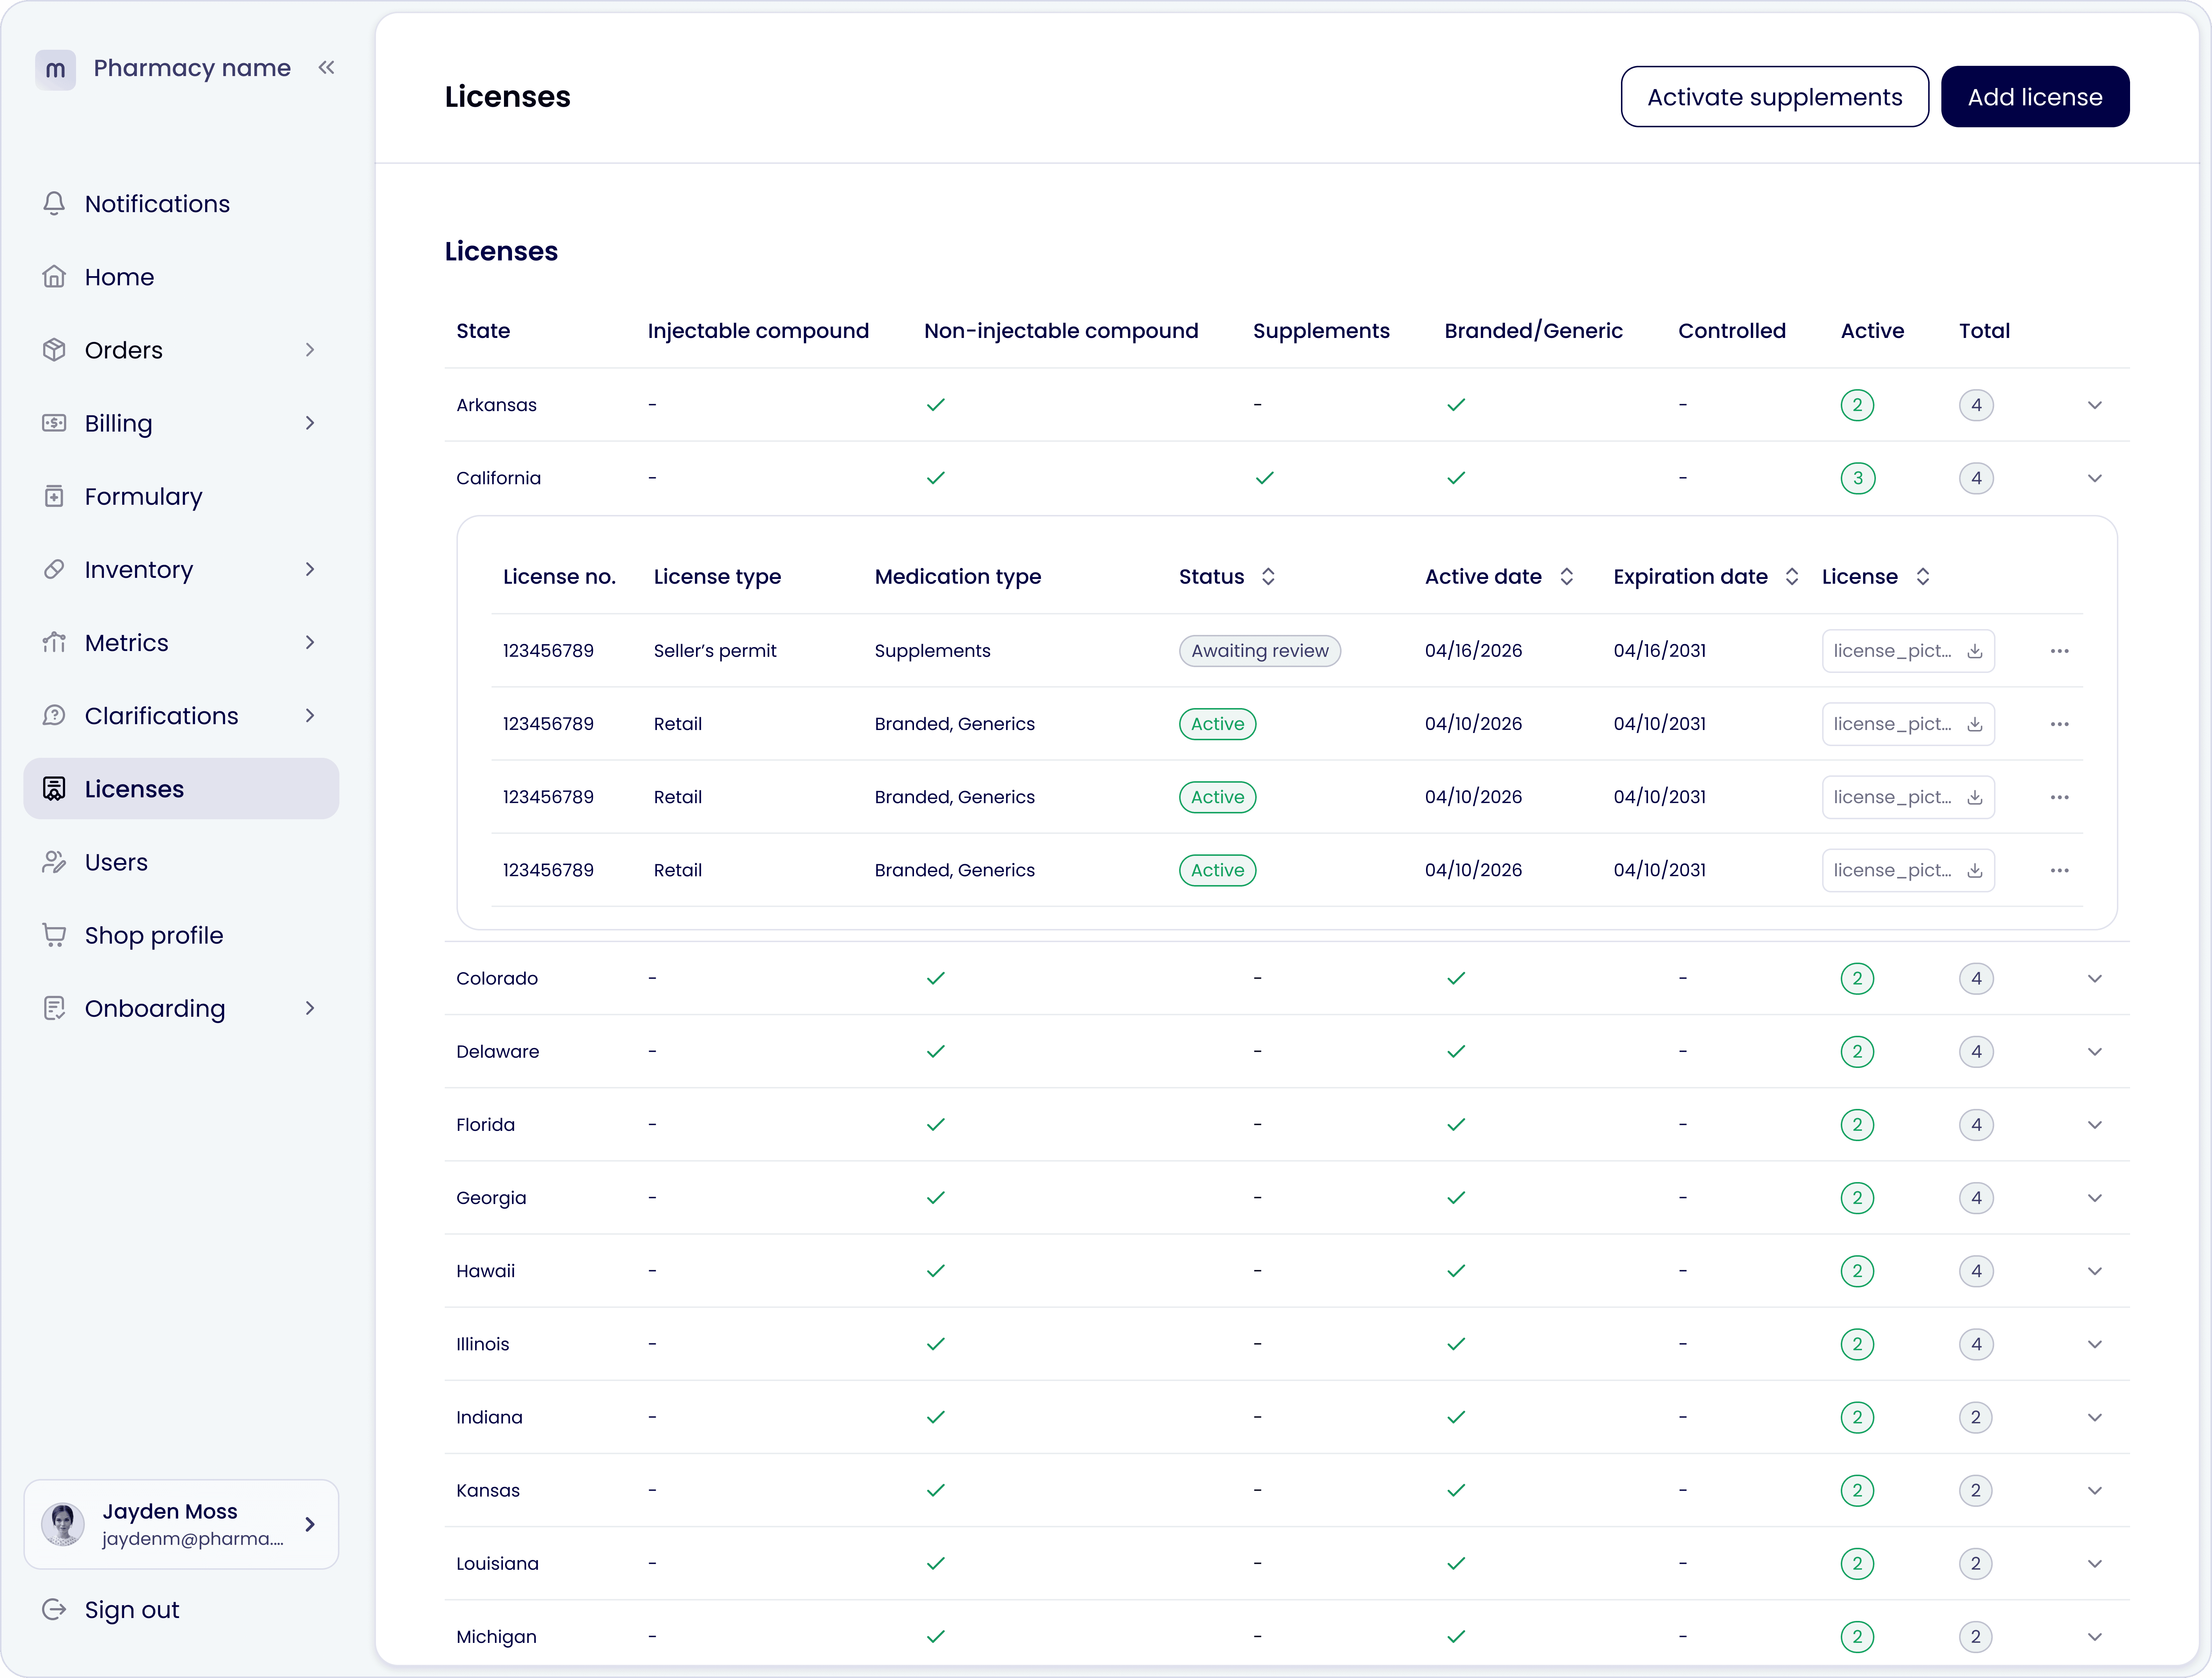Open the Formulary section

coord(181,496)
